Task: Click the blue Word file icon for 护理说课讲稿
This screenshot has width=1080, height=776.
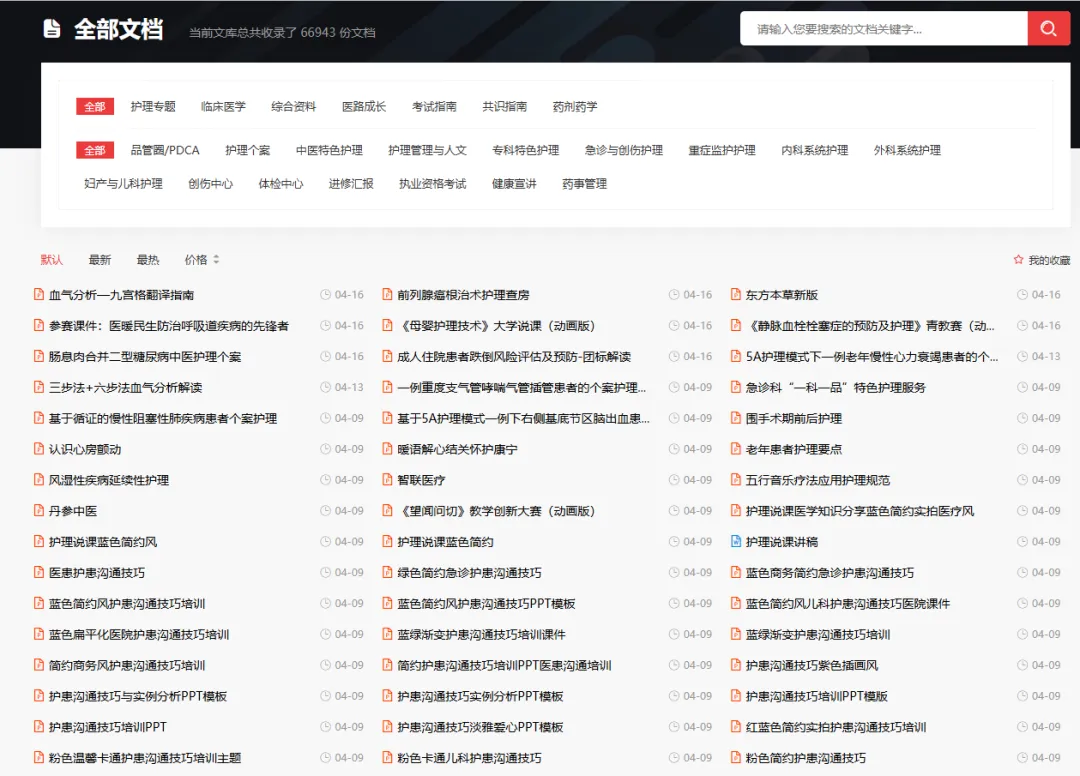Action: tap(736, 542)
